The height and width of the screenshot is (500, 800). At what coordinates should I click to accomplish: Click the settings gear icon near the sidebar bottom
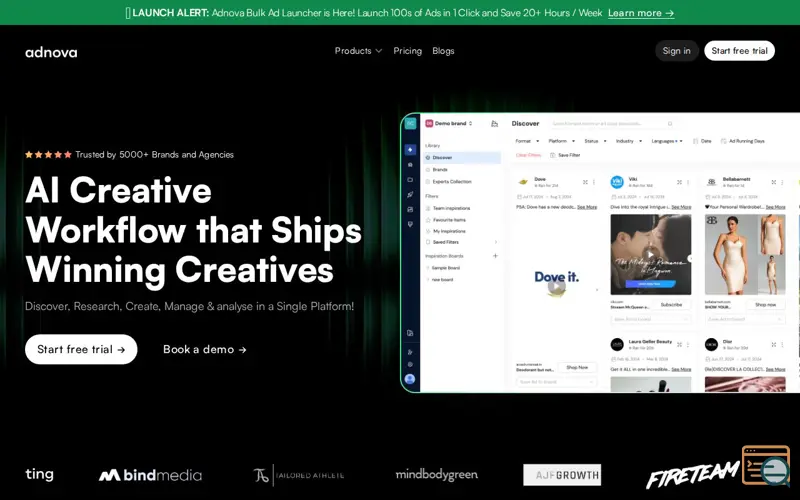(x=410, y=364)
